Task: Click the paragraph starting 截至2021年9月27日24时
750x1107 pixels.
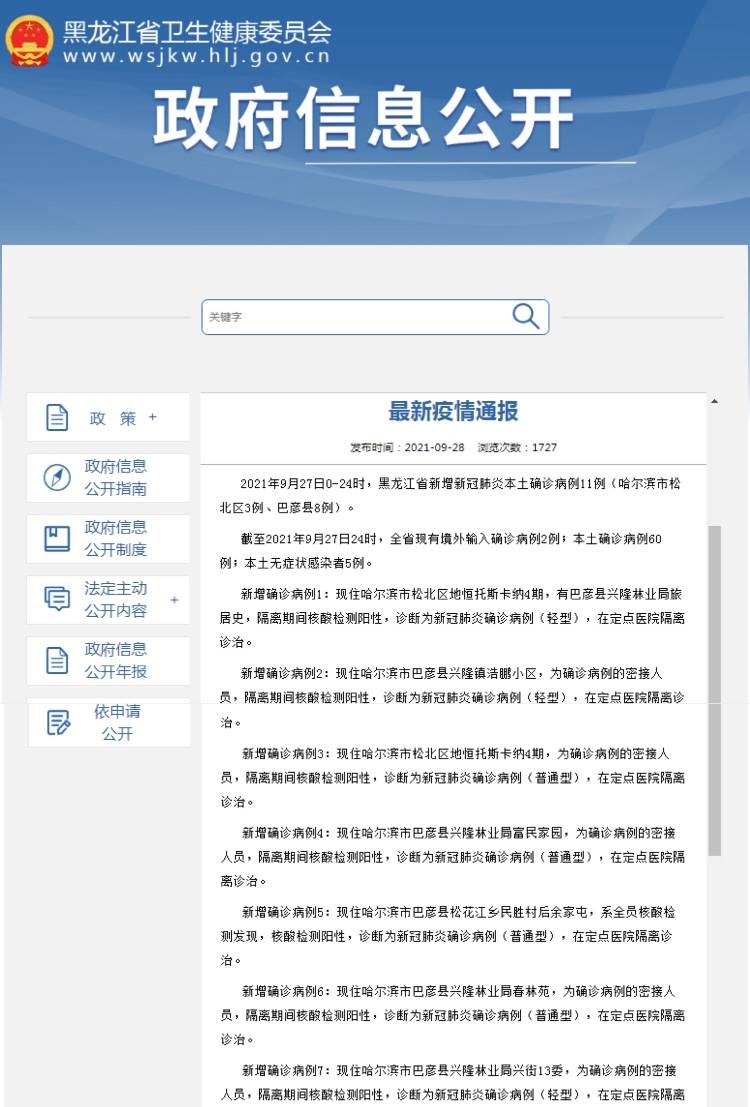Action: (x=441, y=551)
